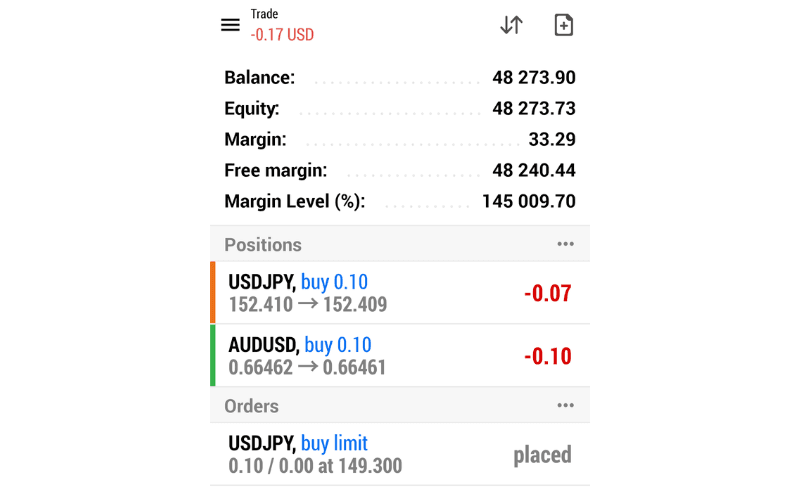Open the Orders three-dot options menu

[x=565, y=405]
